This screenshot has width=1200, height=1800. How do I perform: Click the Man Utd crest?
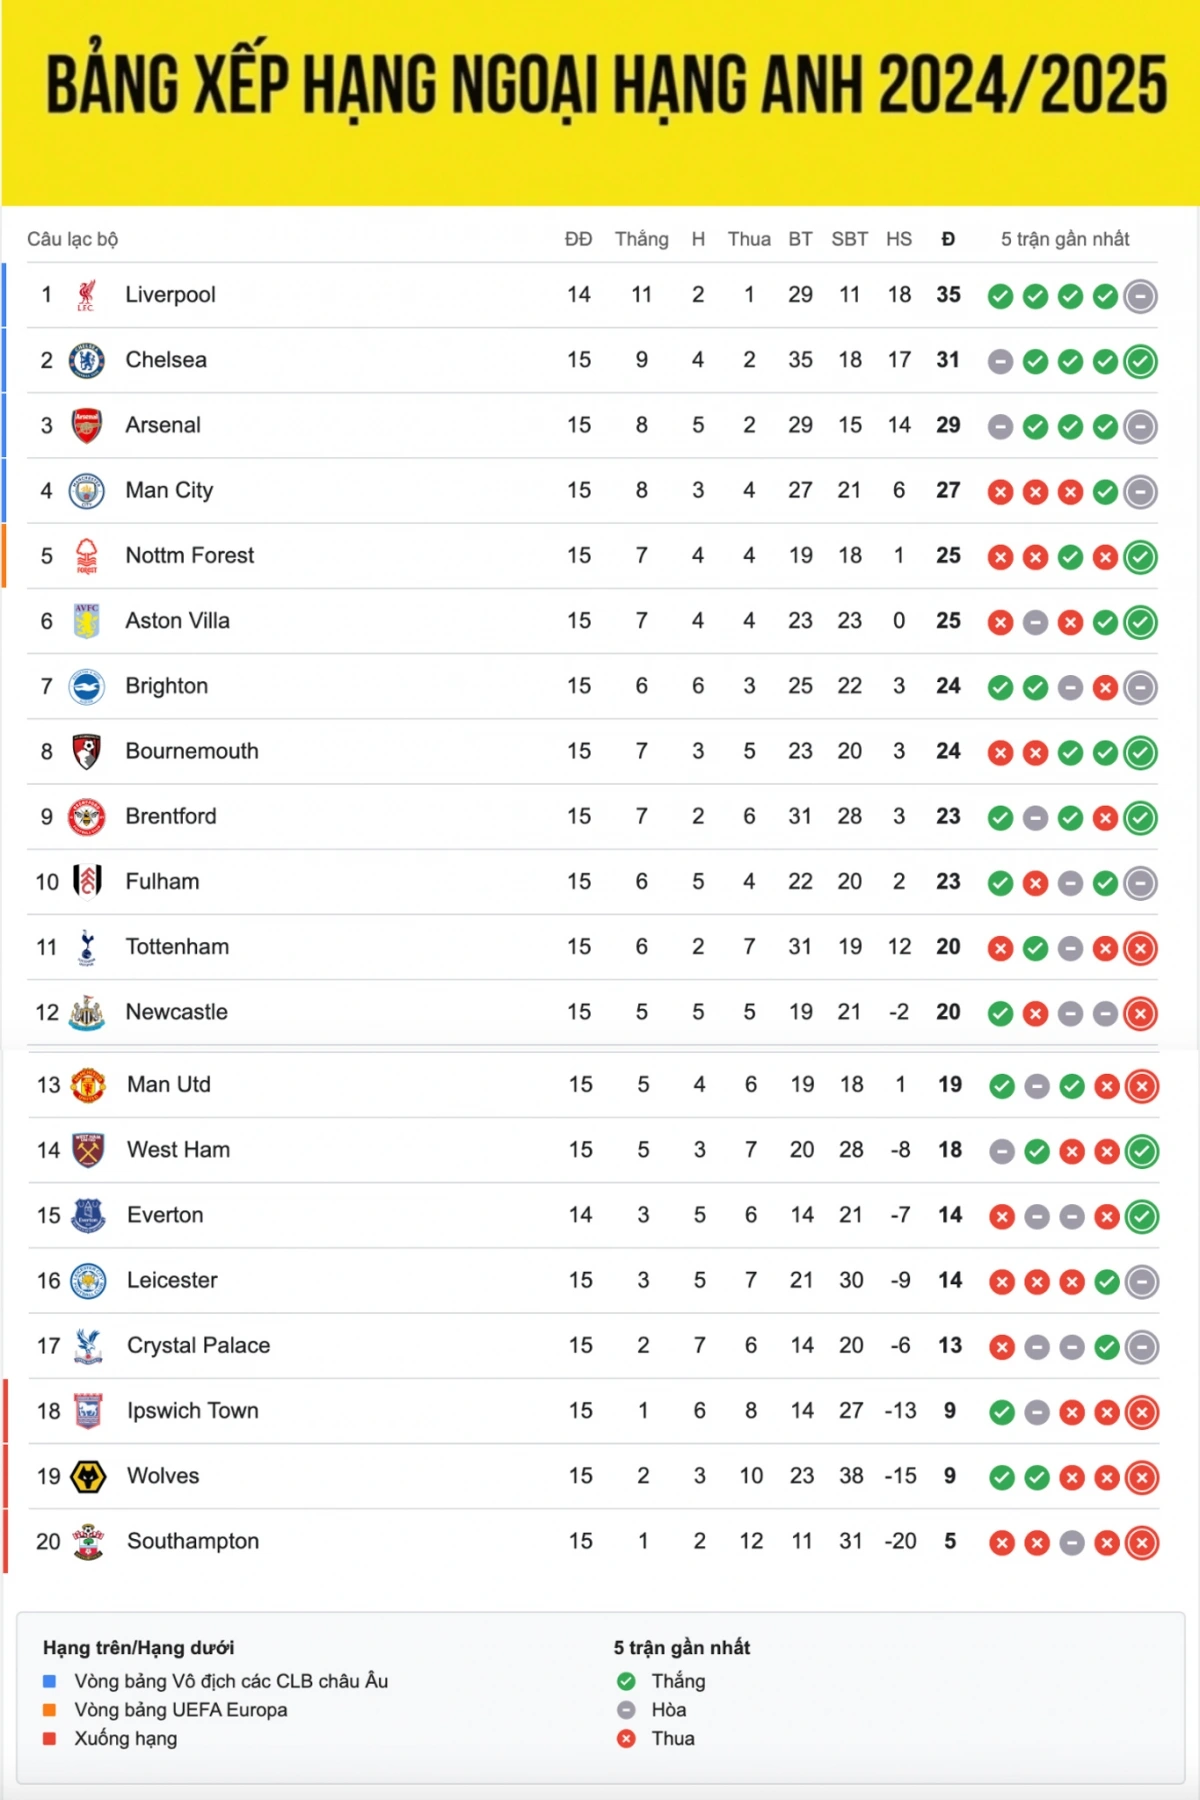(x=88, y=1085)
